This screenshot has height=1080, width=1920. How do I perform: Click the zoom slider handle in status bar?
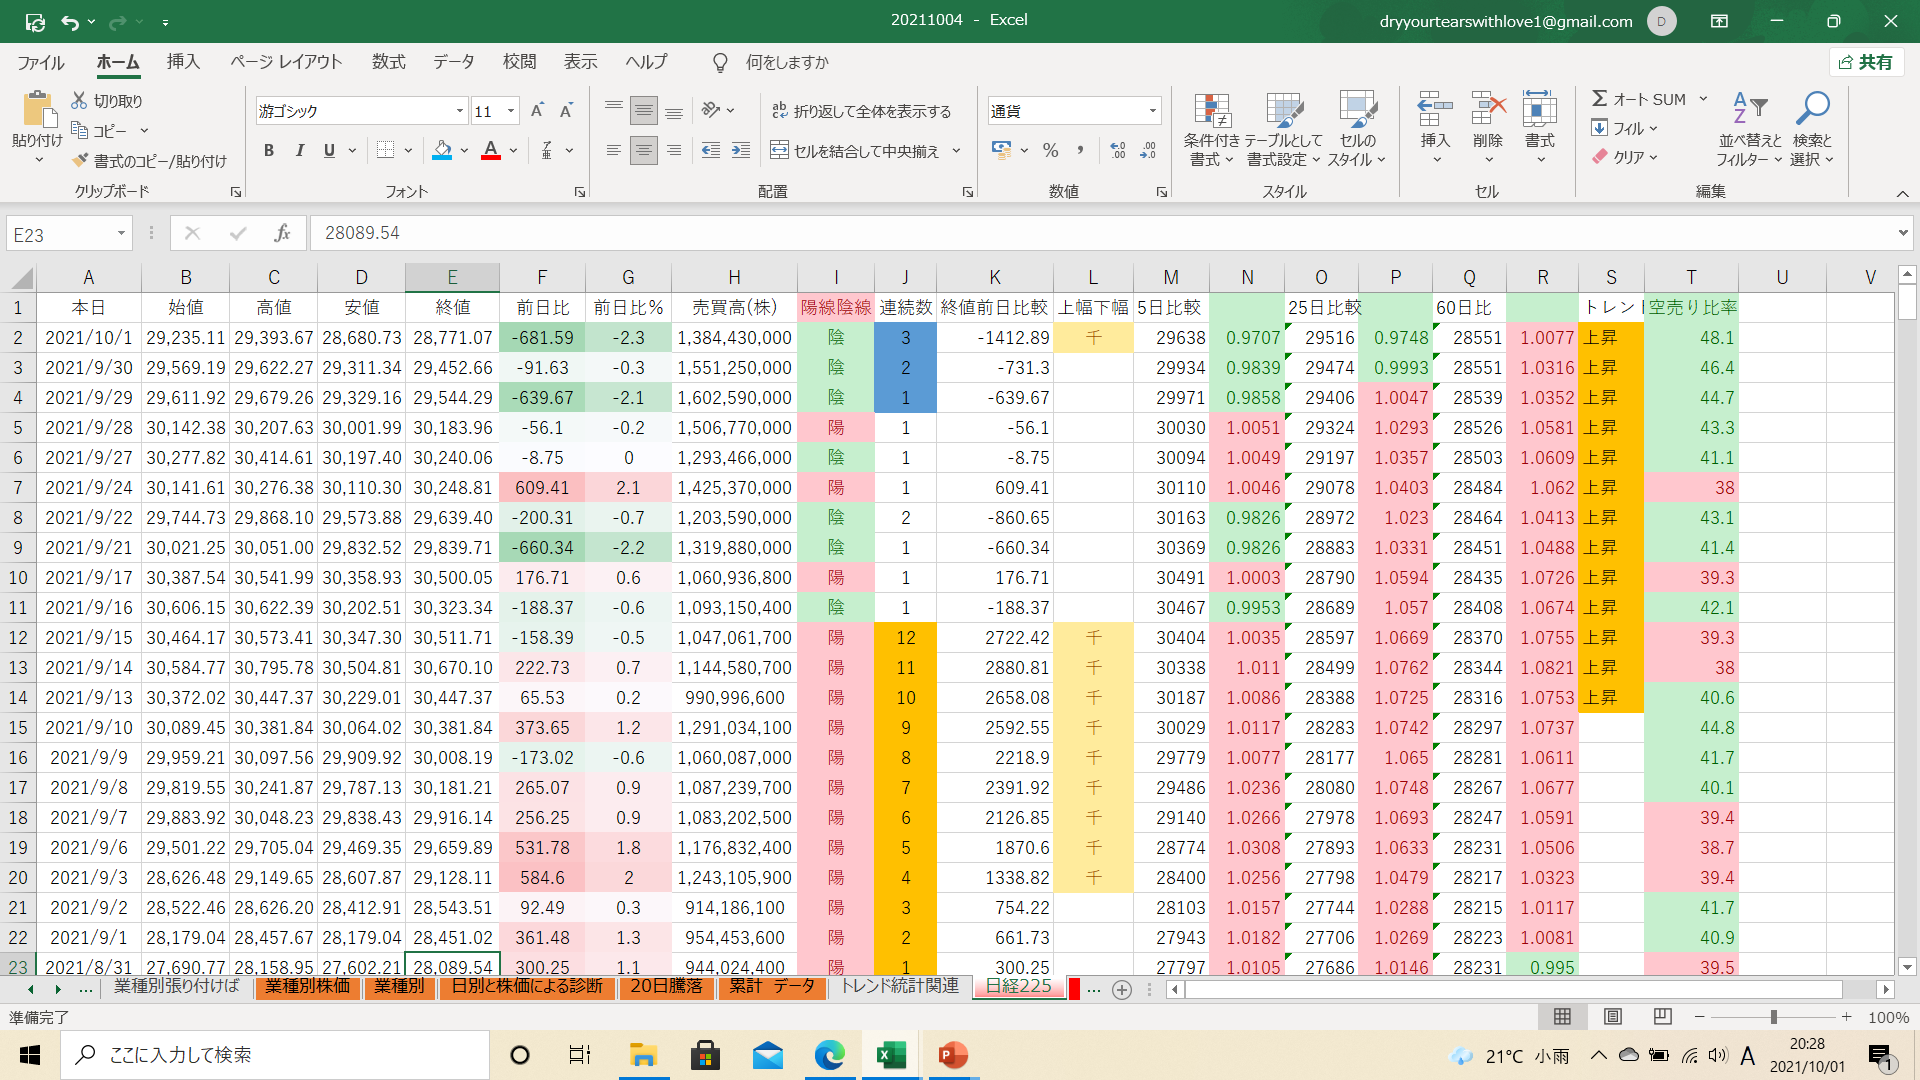click(1773, 1017)
